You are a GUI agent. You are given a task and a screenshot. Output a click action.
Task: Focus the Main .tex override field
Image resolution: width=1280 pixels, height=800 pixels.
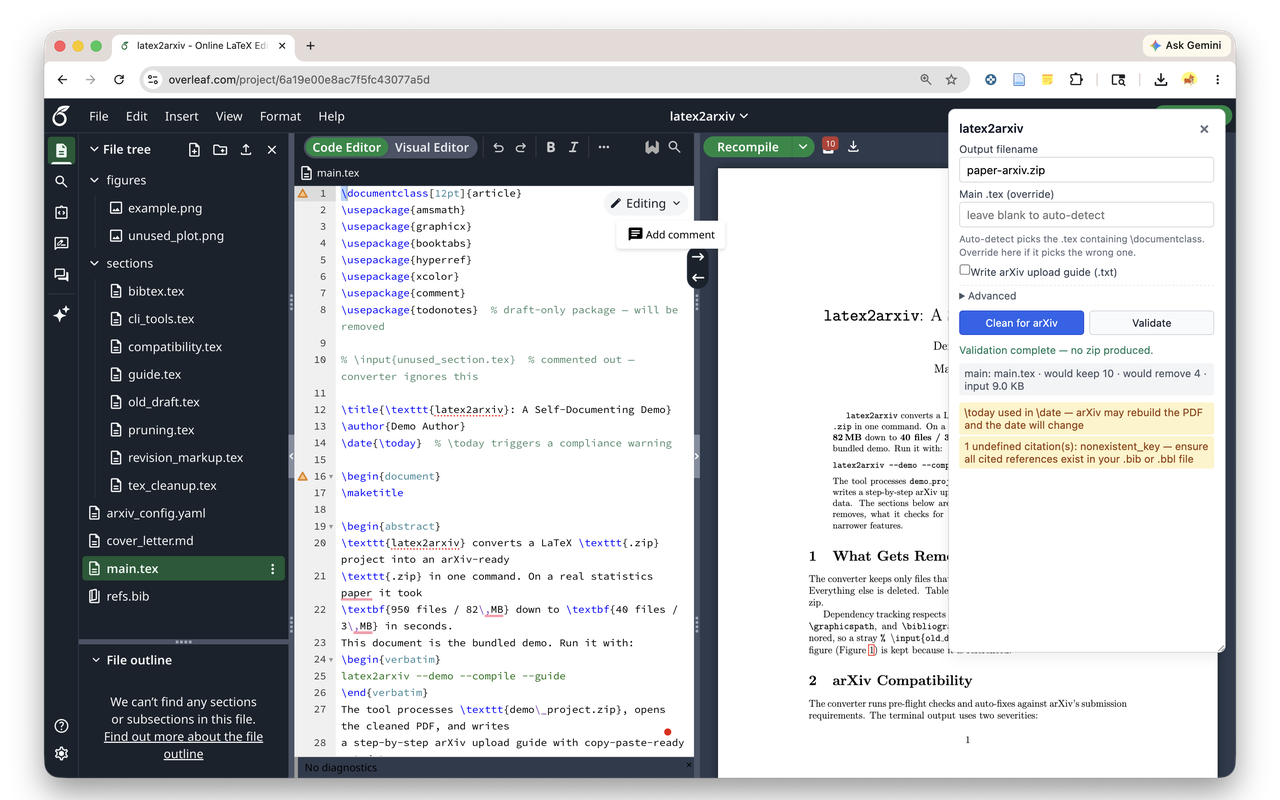tap(1086, 215)
